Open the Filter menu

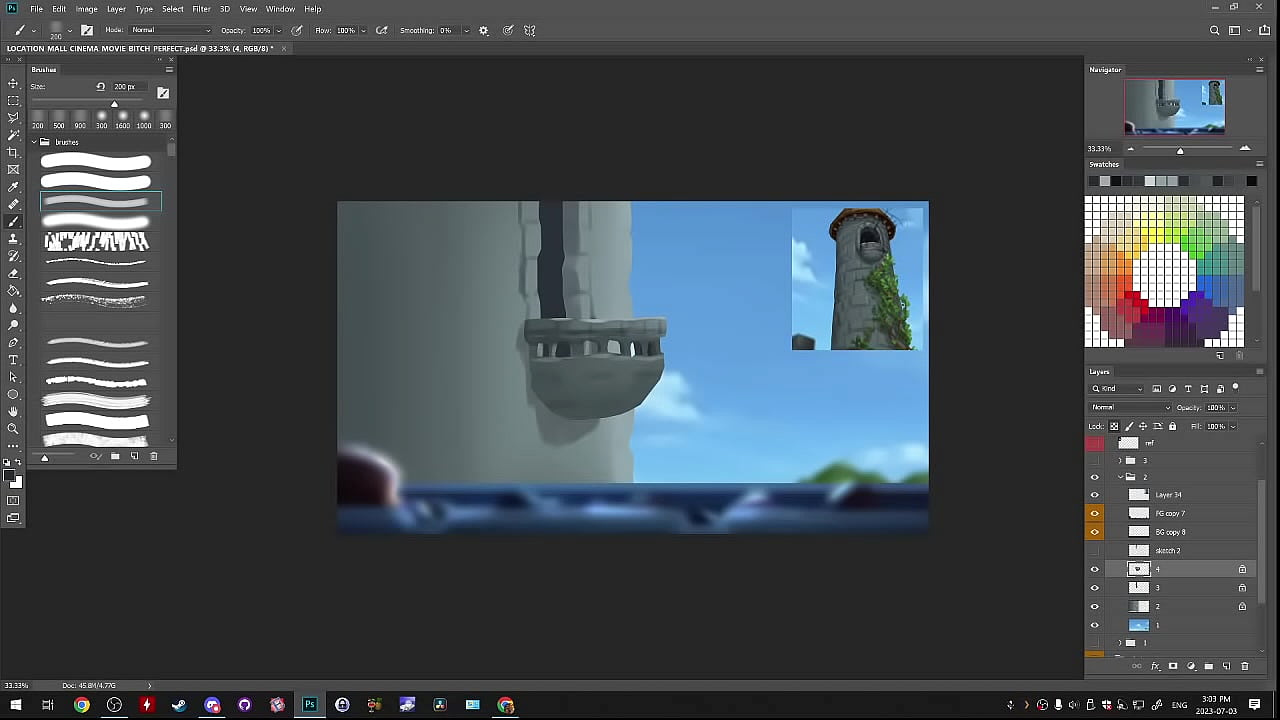coord(201,9)
